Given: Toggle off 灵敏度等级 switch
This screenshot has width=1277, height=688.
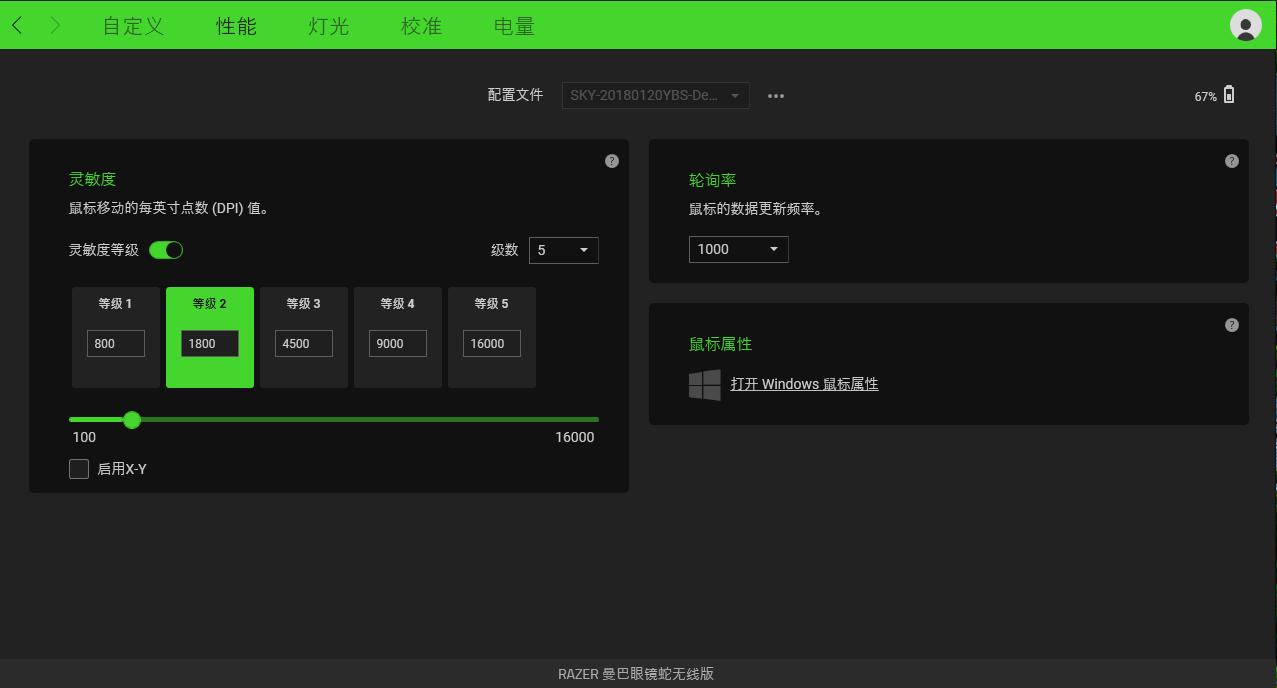Looking at the screenshot, I should click(x=166, y=249).
